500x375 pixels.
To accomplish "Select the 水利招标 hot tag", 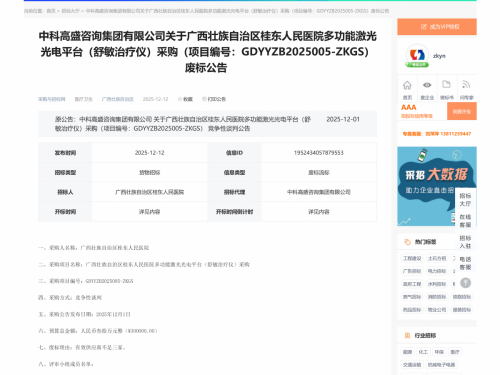I will click(x=437, y=284).
